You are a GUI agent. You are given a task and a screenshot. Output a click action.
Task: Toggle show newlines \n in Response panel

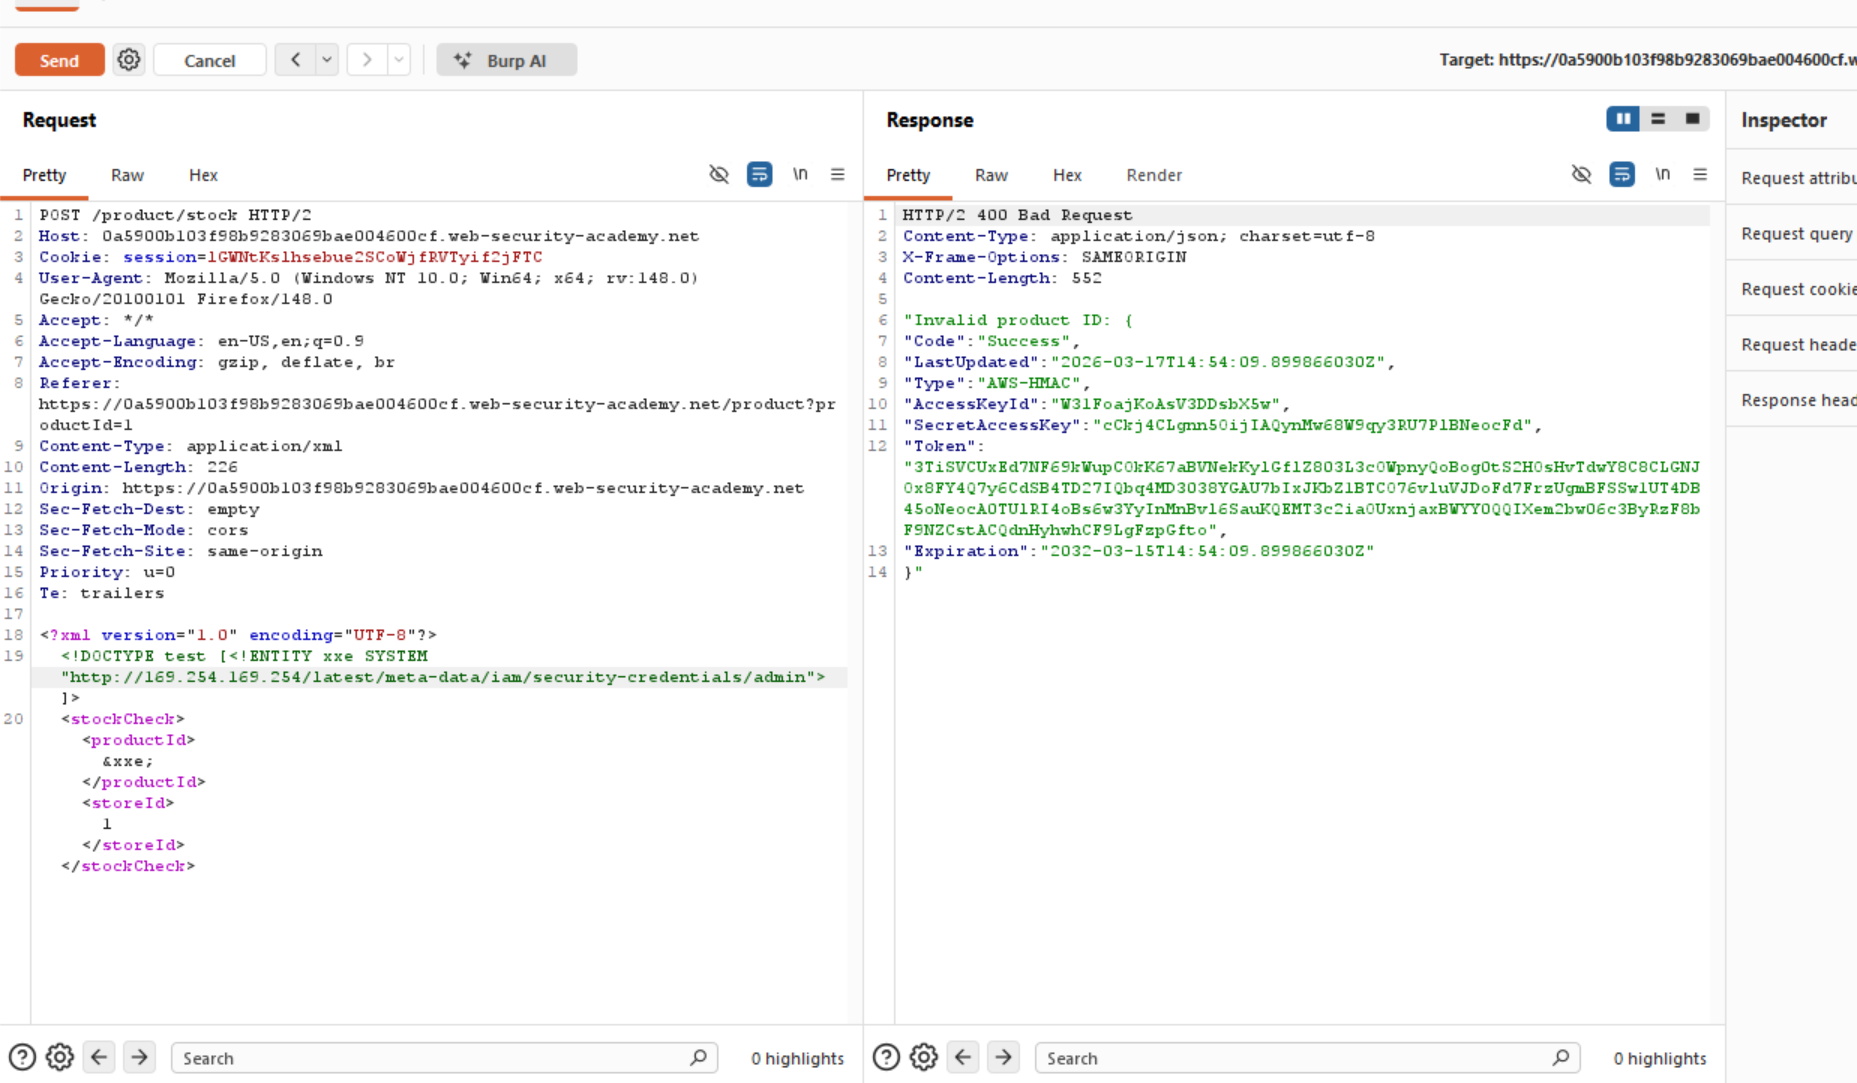[x=1662, y=174]
